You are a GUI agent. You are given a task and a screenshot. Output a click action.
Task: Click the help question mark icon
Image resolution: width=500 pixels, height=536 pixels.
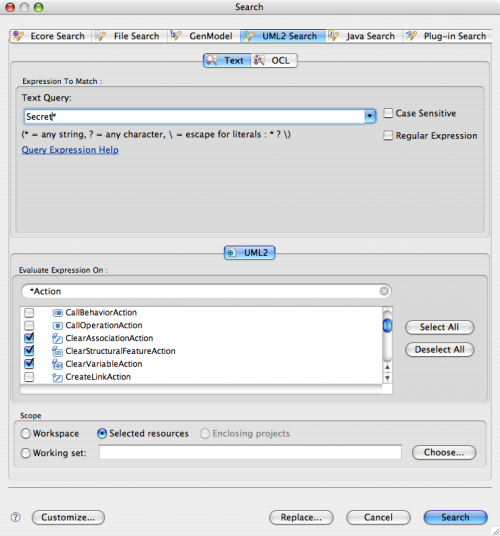tap(15, 517)
